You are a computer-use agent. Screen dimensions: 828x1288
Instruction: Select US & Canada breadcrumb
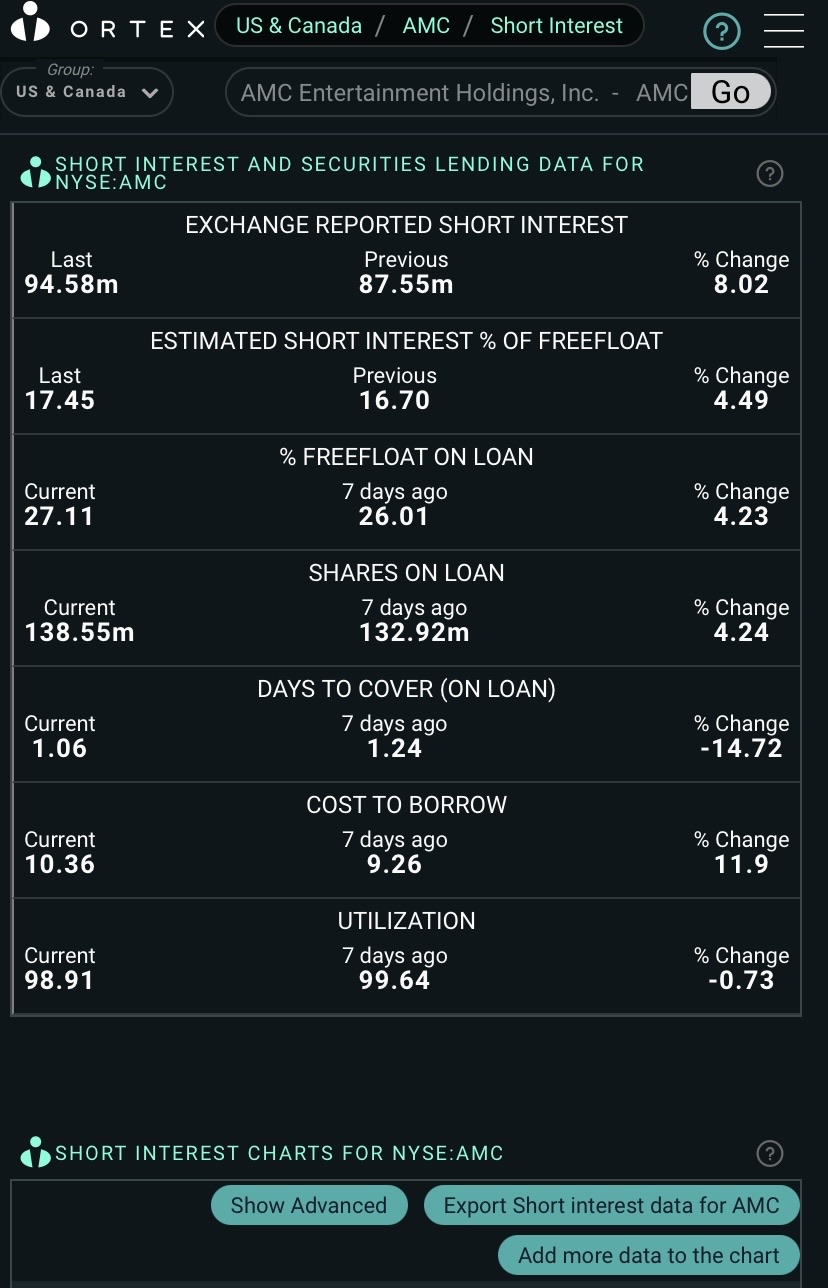[x=299, y=26]
